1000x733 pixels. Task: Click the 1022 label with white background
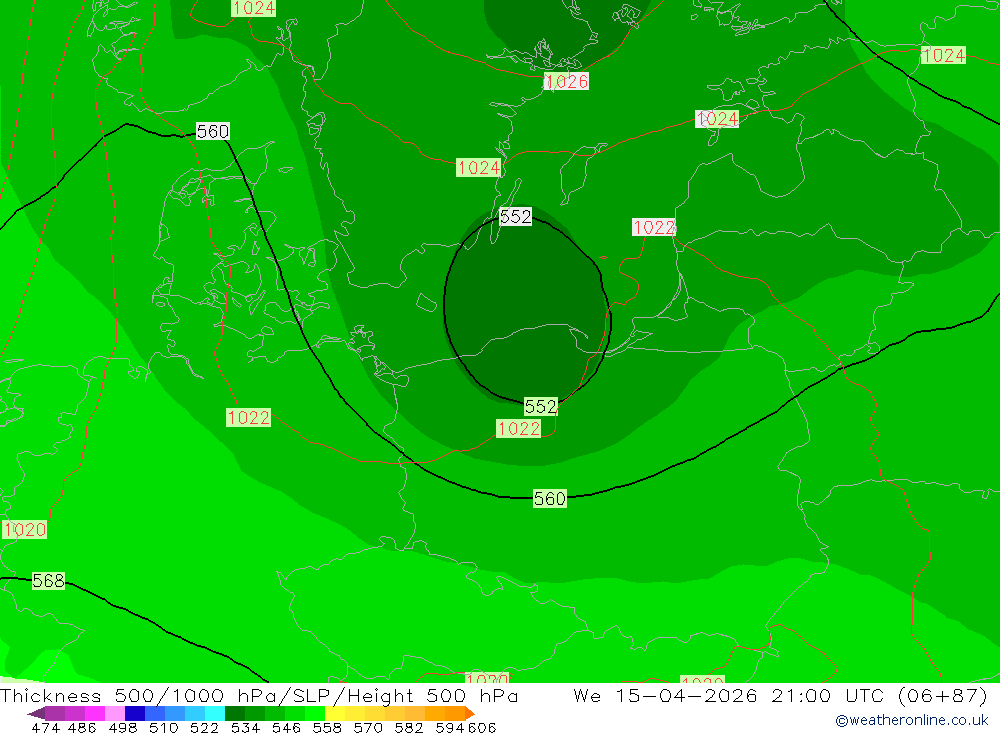point(654,227)
